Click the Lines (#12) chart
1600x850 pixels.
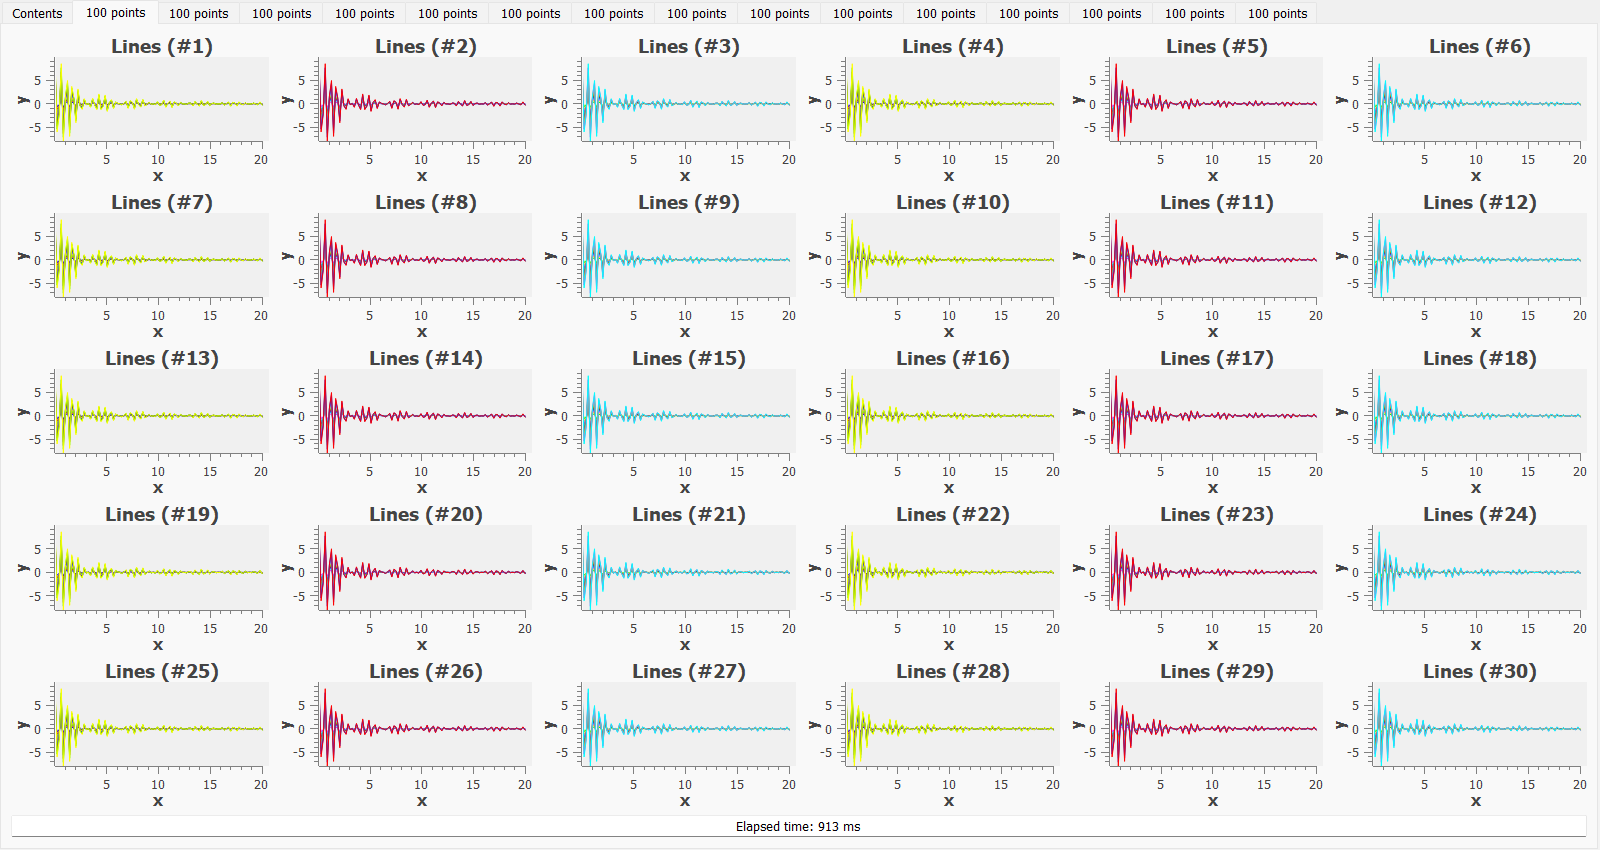click(1479, 256)
